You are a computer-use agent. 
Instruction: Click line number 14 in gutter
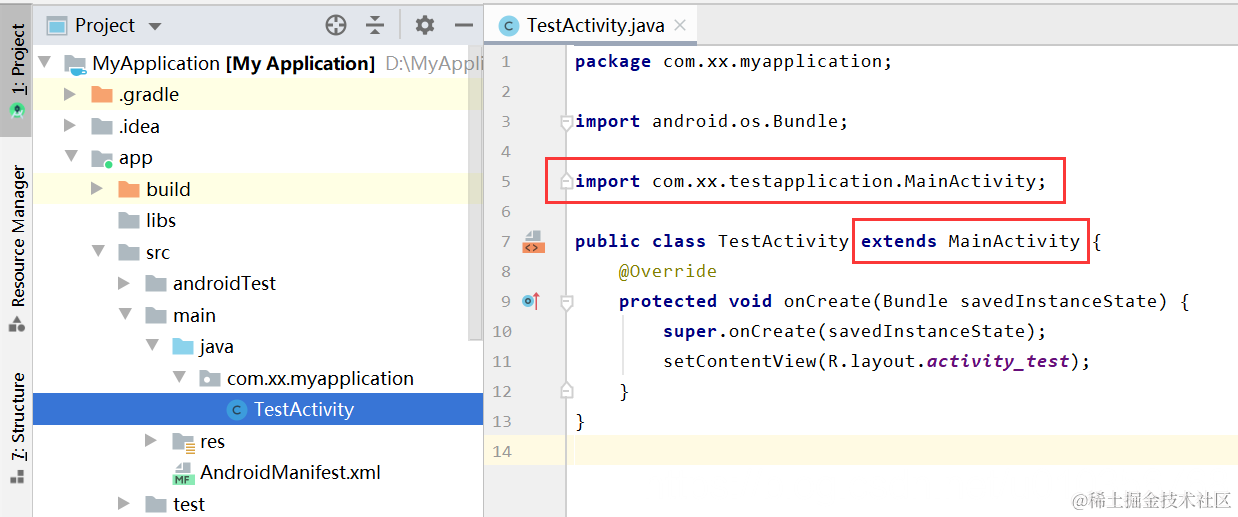coord(502,451)
